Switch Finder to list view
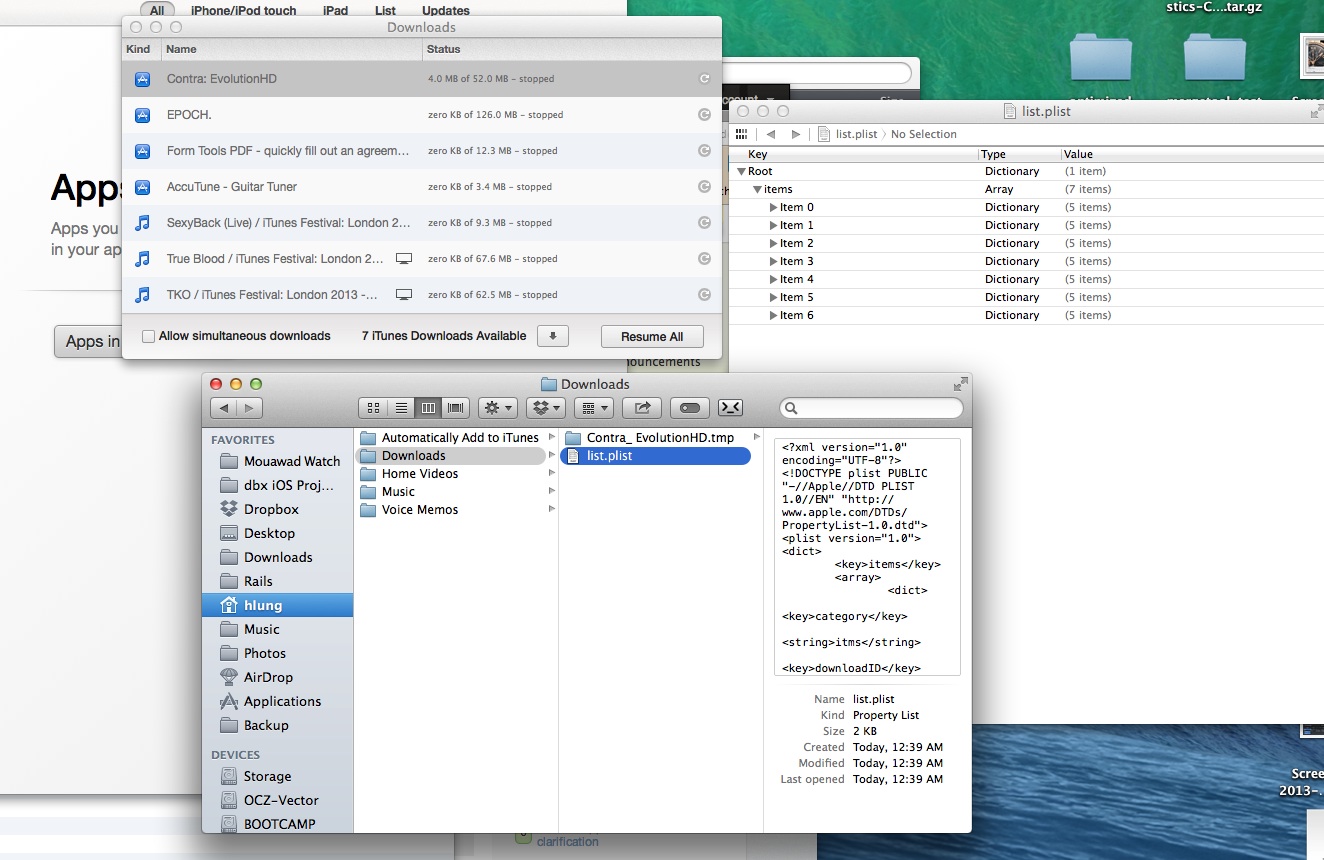 401,408
